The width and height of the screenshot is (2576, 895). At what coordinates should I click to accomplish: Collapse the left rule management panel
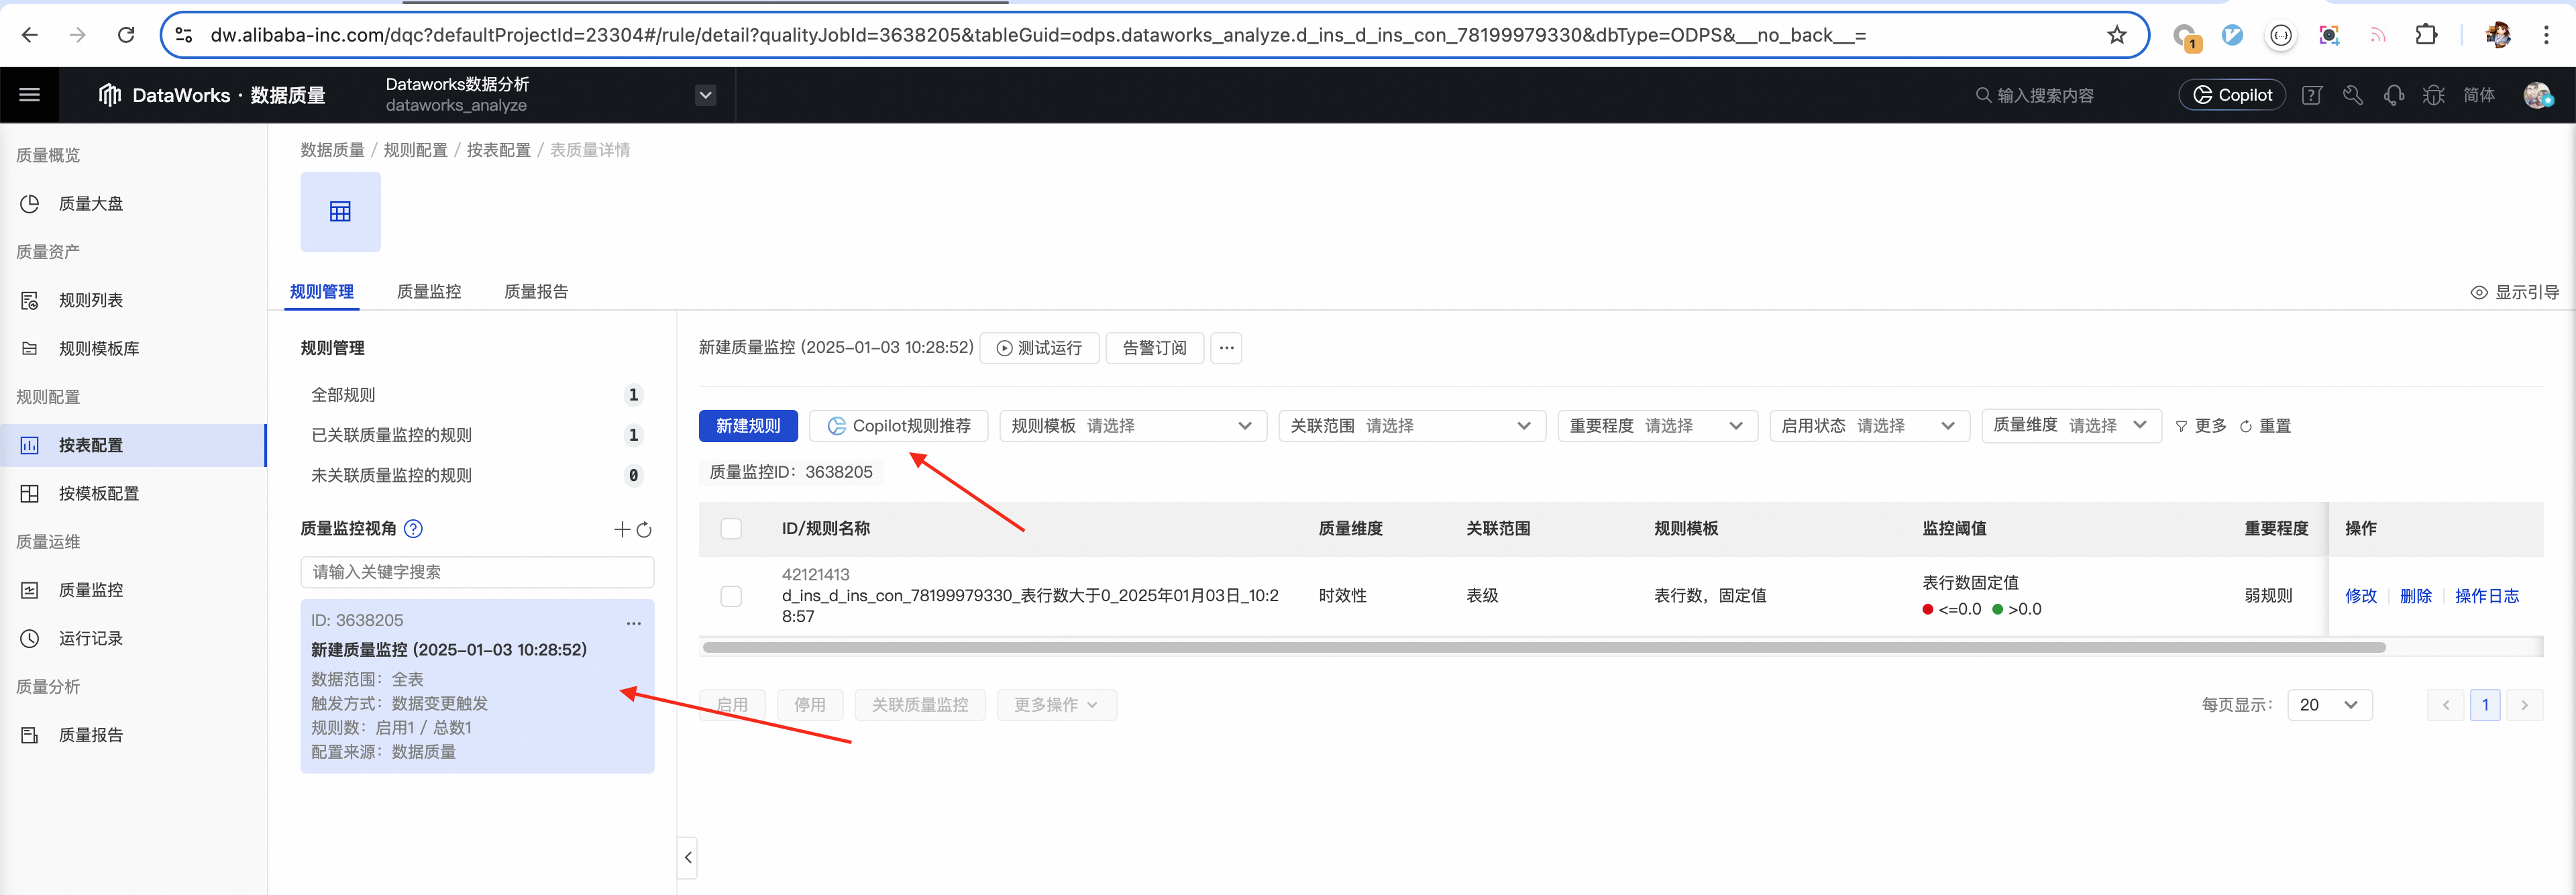(x=687, y=857)
